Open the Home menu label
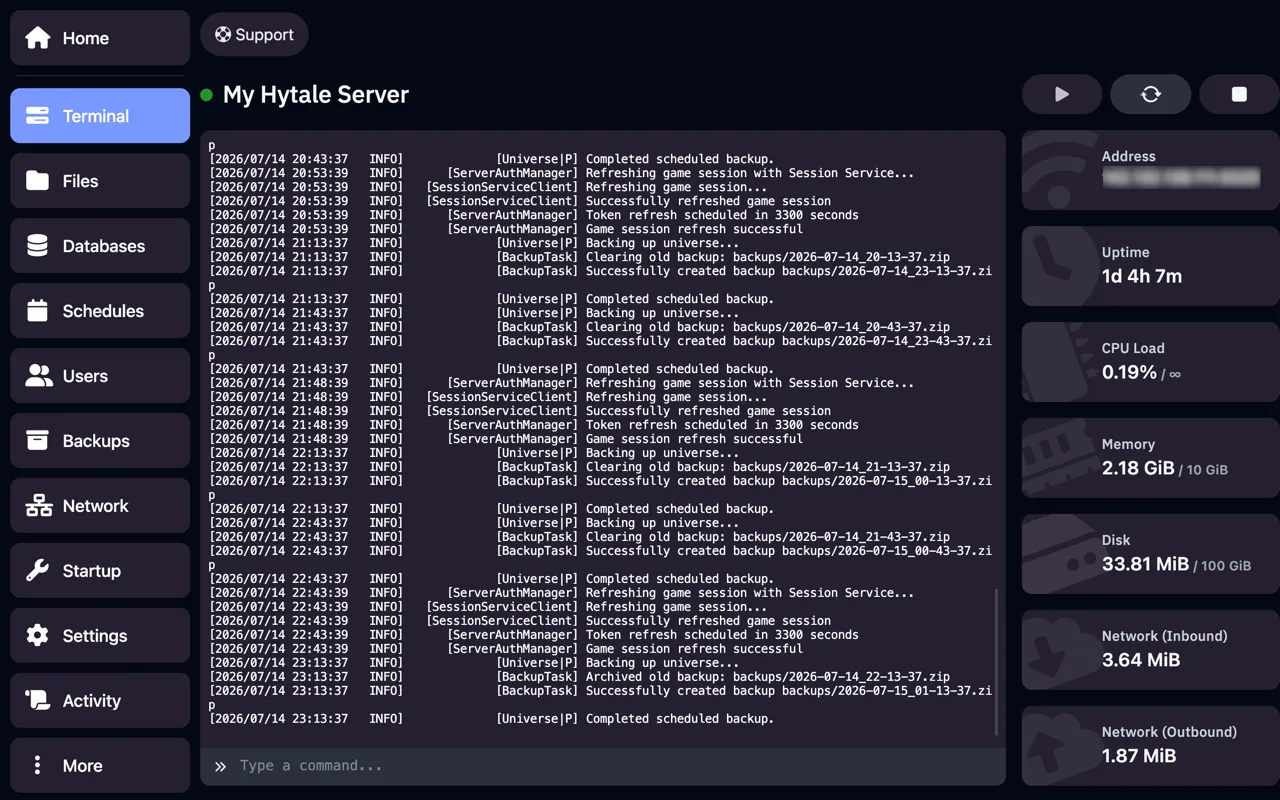Viewport: 1280px width, 800px height. point(86,38)
